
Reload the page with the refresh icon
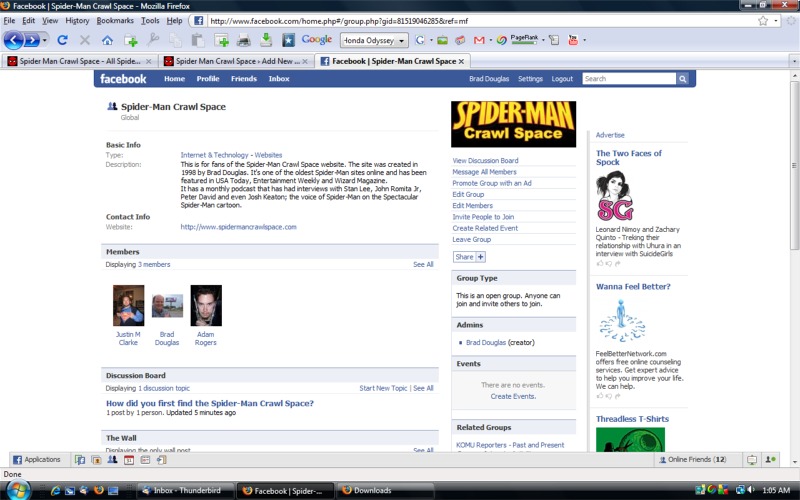(x=62, y=40)
